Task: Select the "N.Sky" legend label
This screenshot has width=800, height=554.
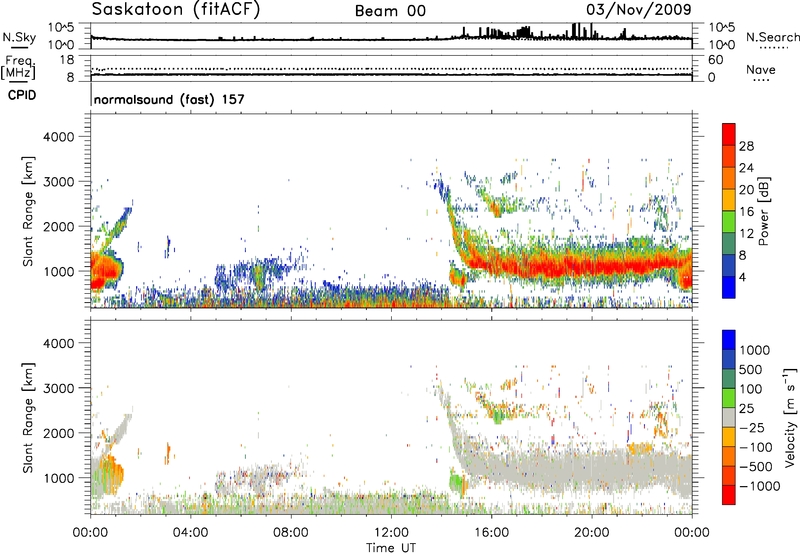Action: pos(19,37)
